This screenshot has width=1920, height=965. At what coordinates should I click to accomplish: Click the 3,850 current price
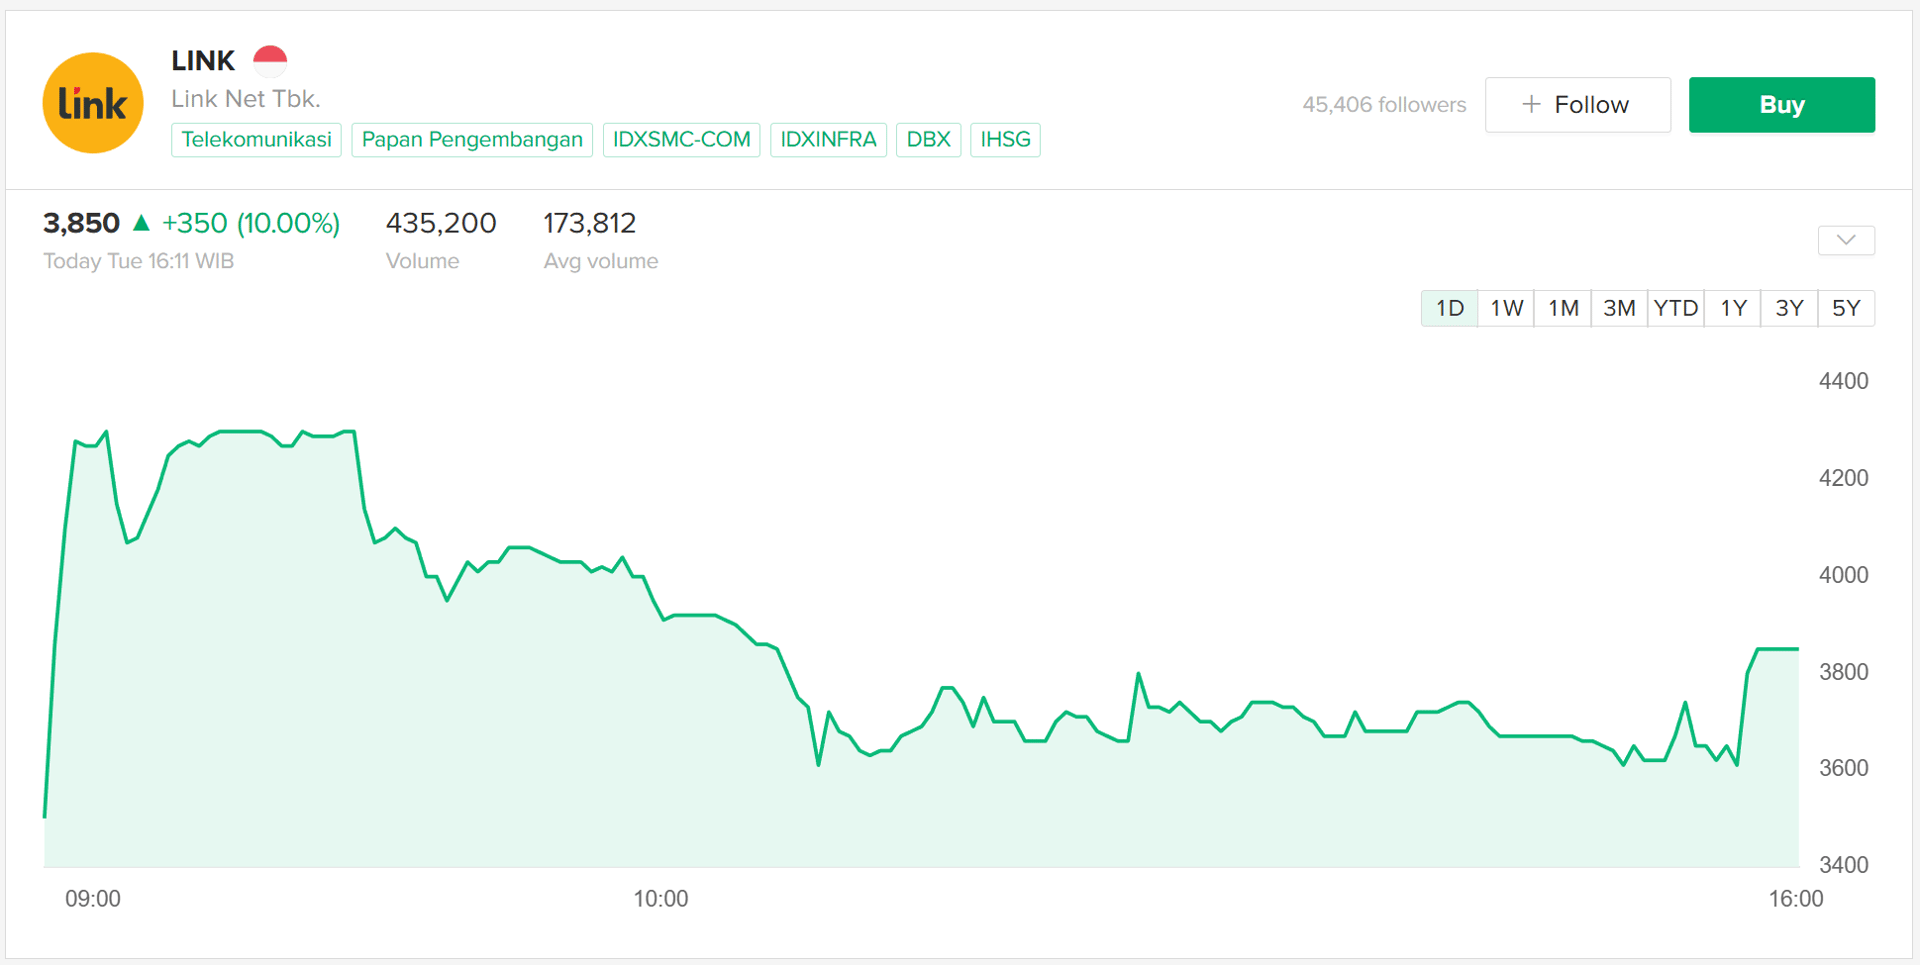pyautogui.click(x=81, y=223)
